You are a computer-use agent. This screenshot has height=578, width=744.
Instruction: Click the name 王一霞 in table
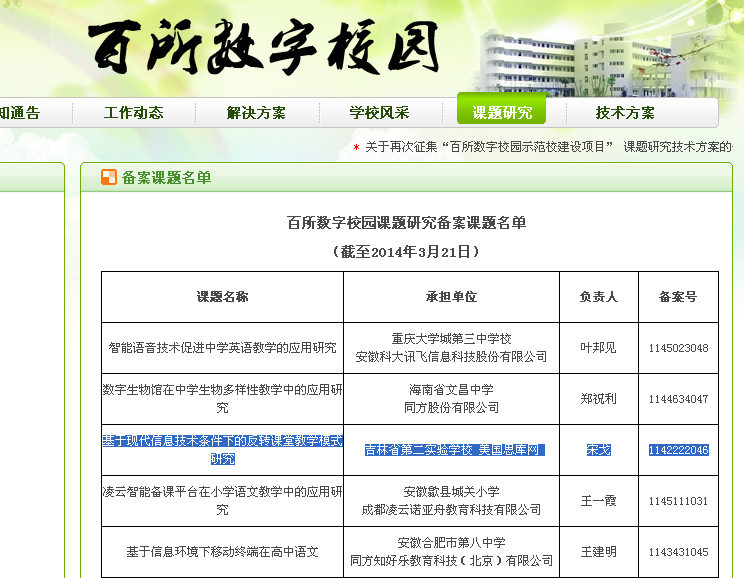(x=598, y=501)
